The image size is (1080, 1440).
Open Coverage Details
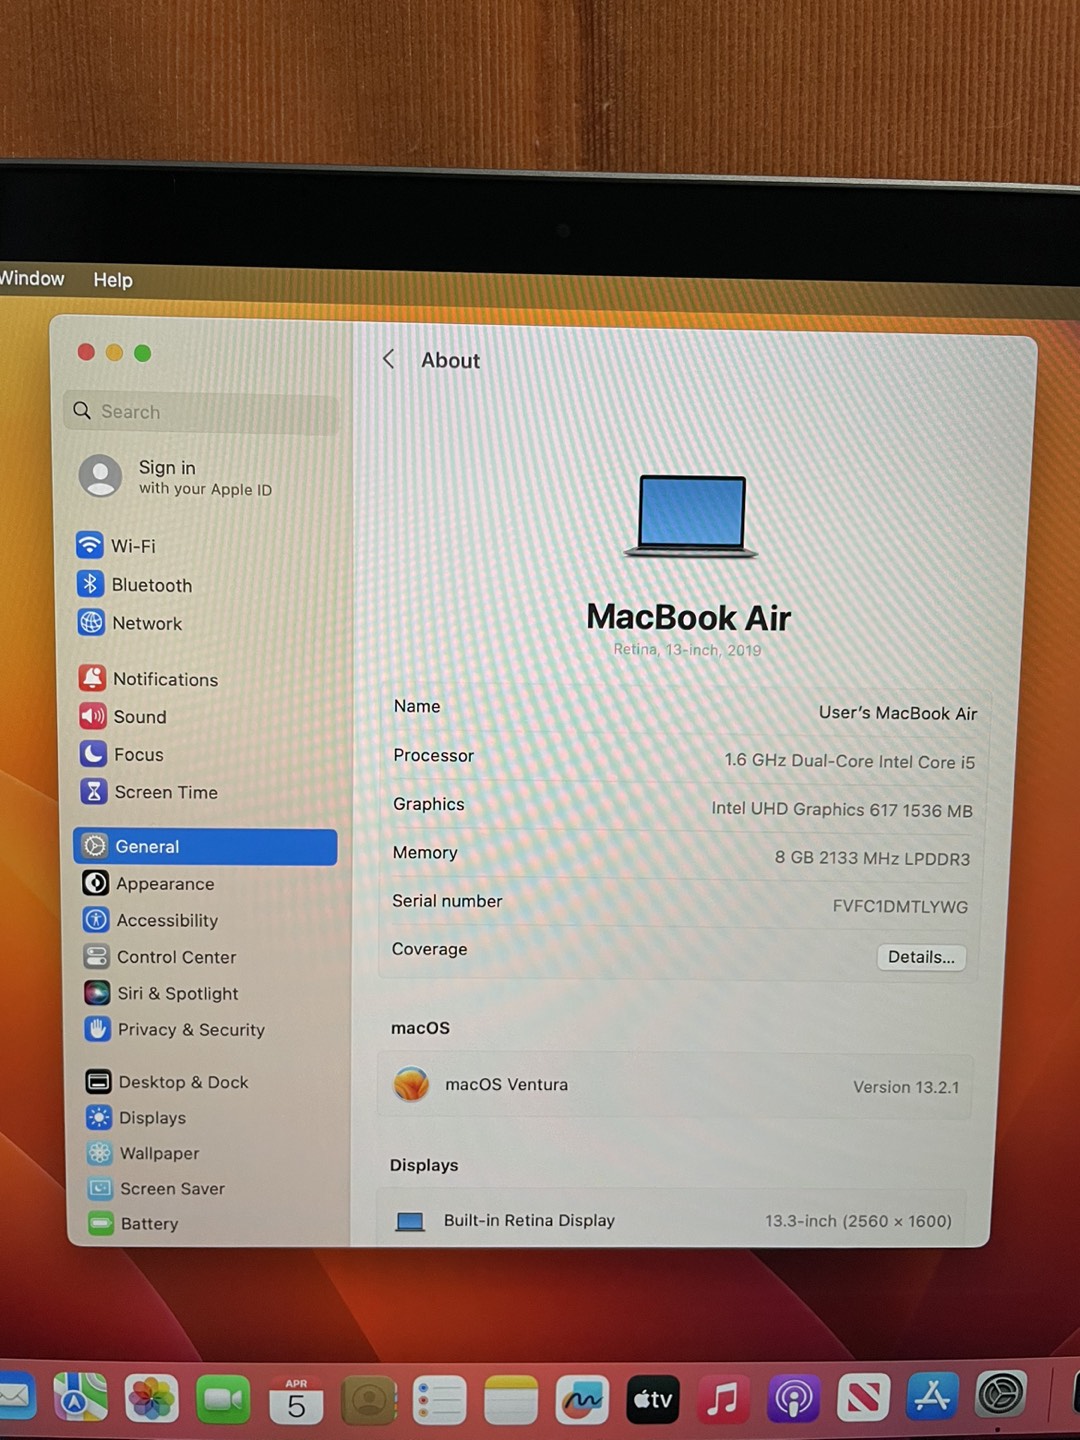(x=920, y=957)
